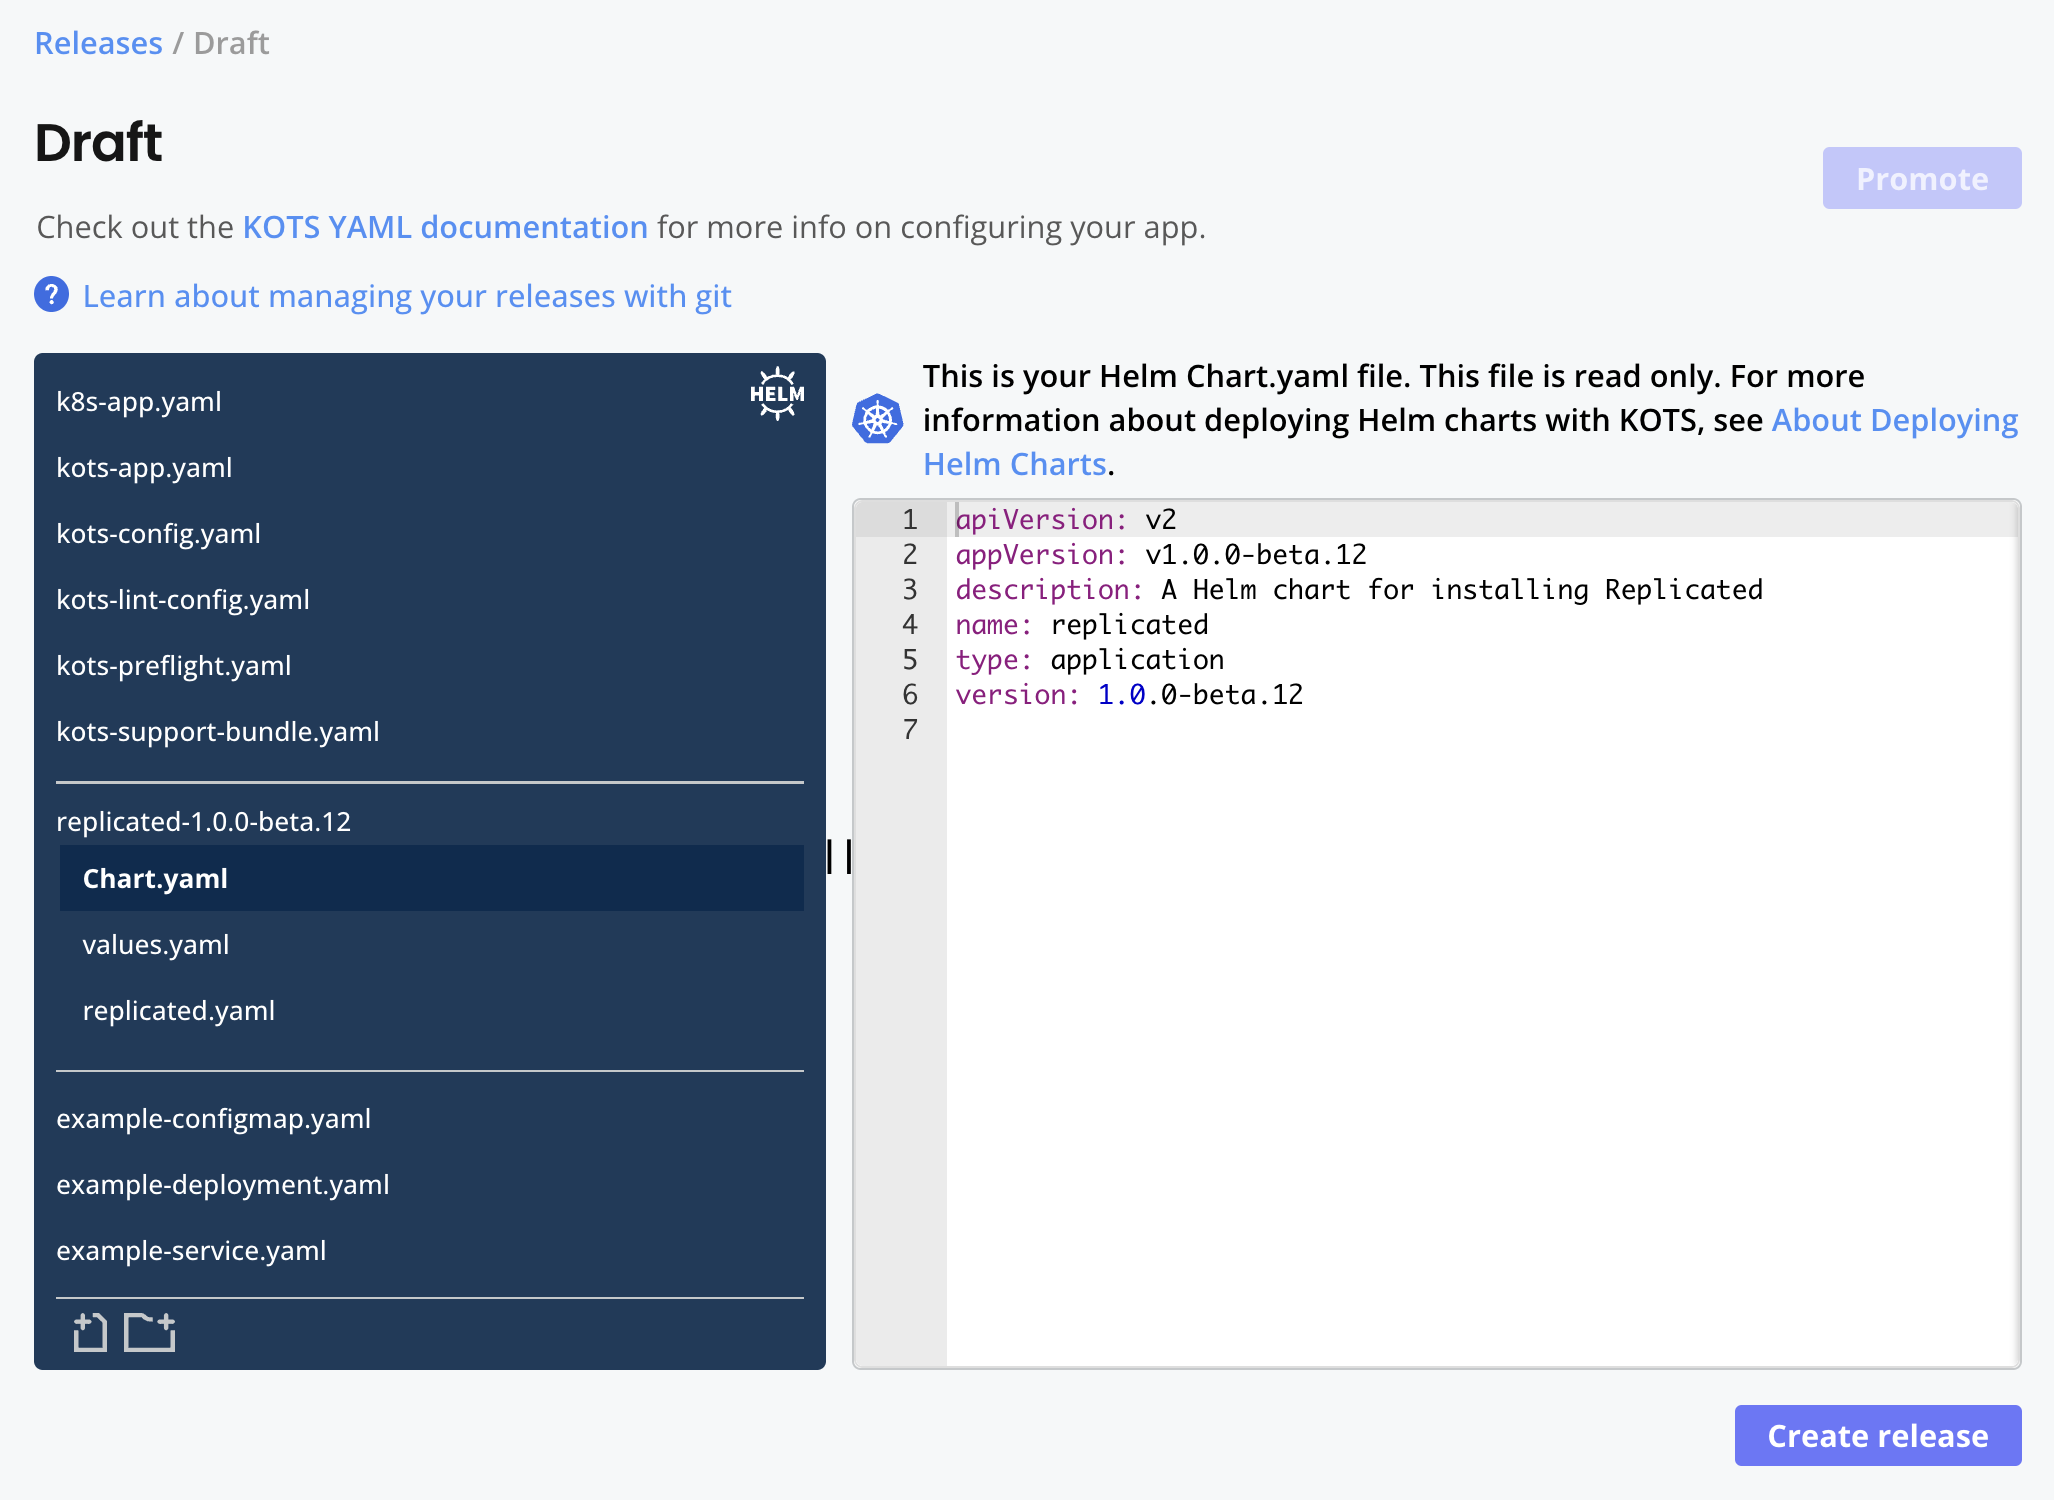Click the panel resize divider handle

pyautogui.click(x=839, y=857)
